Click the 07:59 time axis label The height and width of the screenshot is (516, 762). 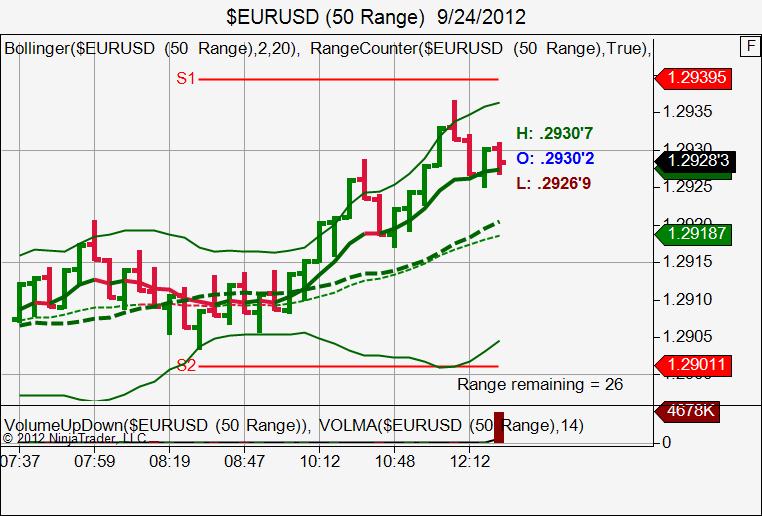tap(95, 461)
